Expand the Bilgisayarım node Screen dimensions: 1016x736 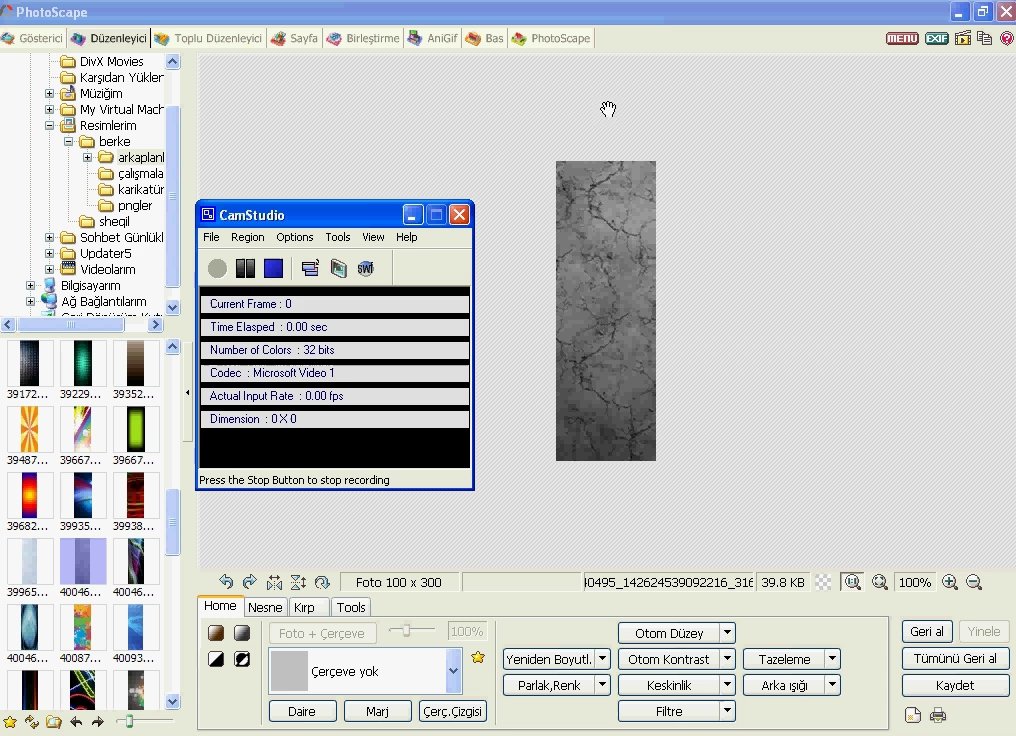30,285
